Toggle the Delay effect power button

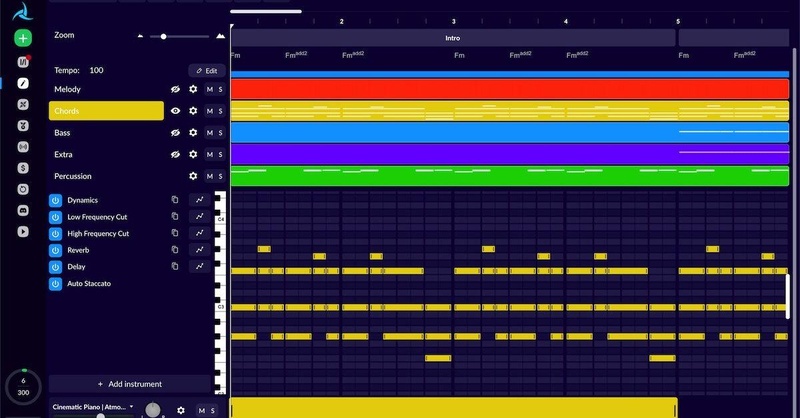click(56, 267)
